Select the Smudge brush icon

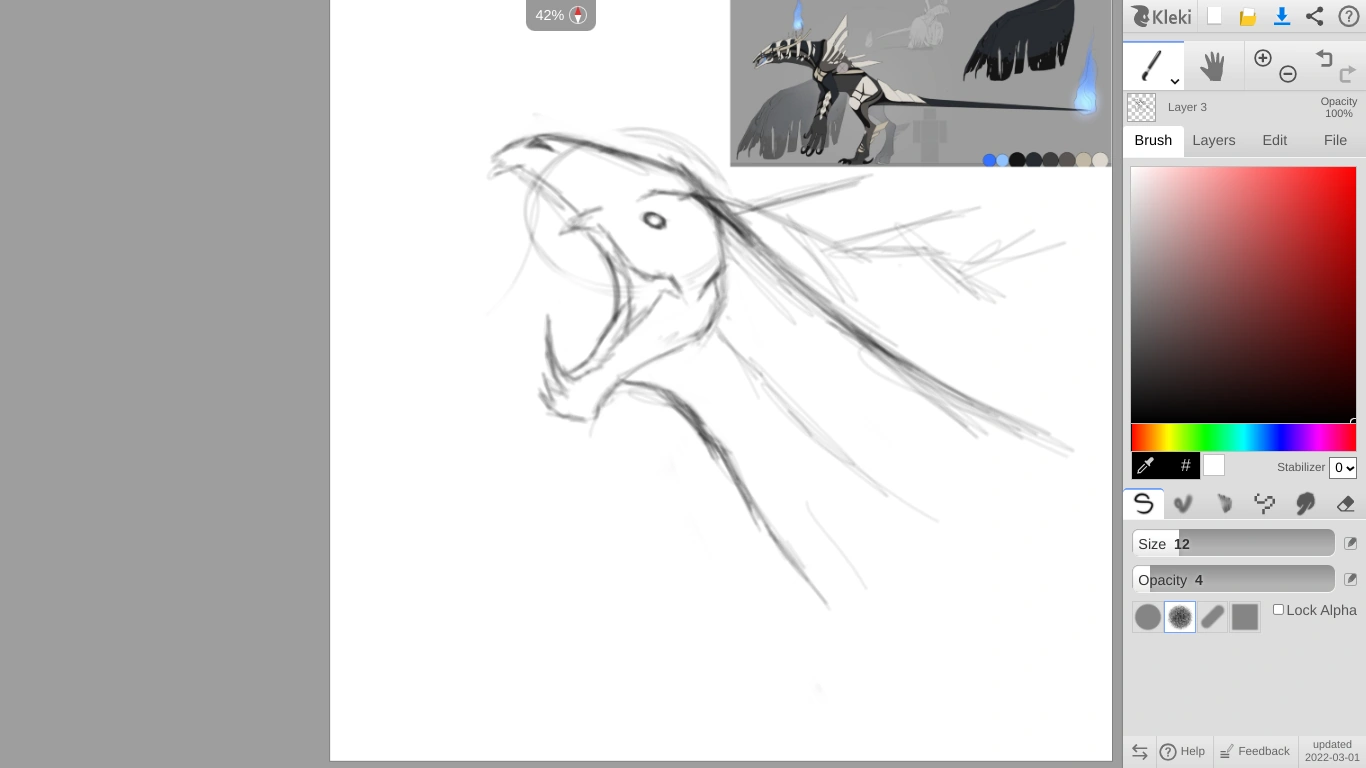tap(1305, 503)
